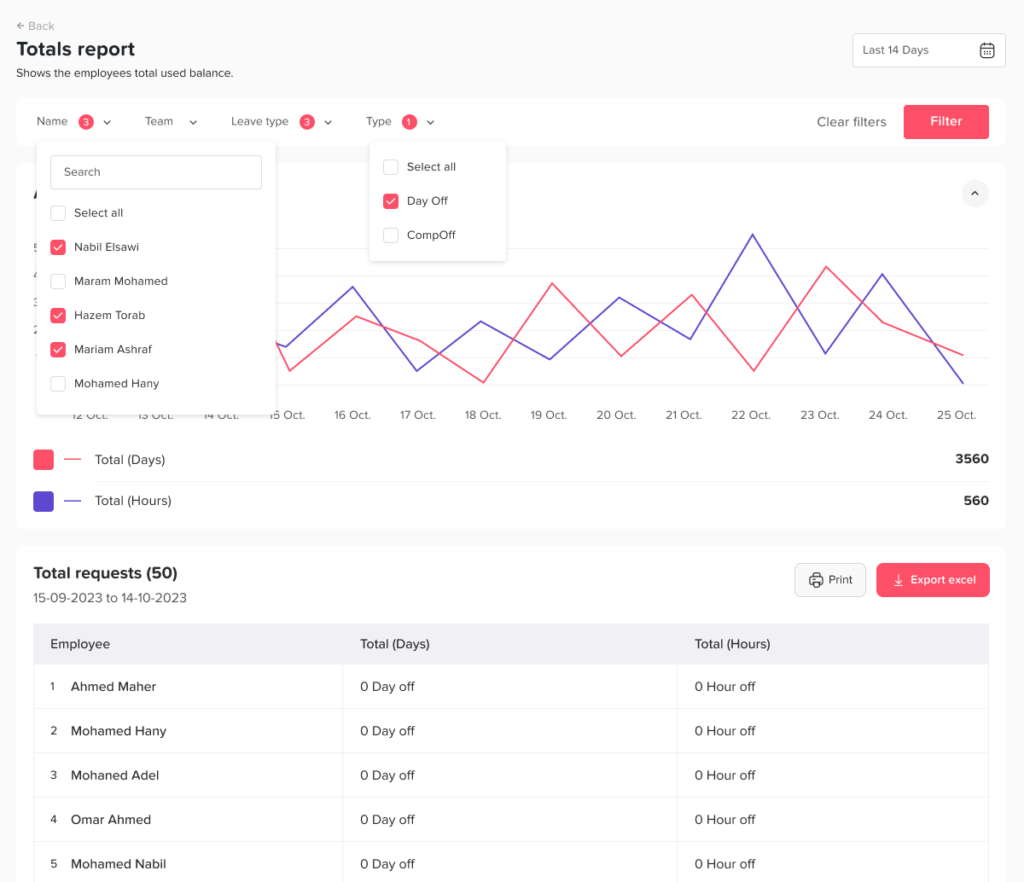Click the Name filter count badge
This screenshot has height=882, width=1024.
point(86,122)
